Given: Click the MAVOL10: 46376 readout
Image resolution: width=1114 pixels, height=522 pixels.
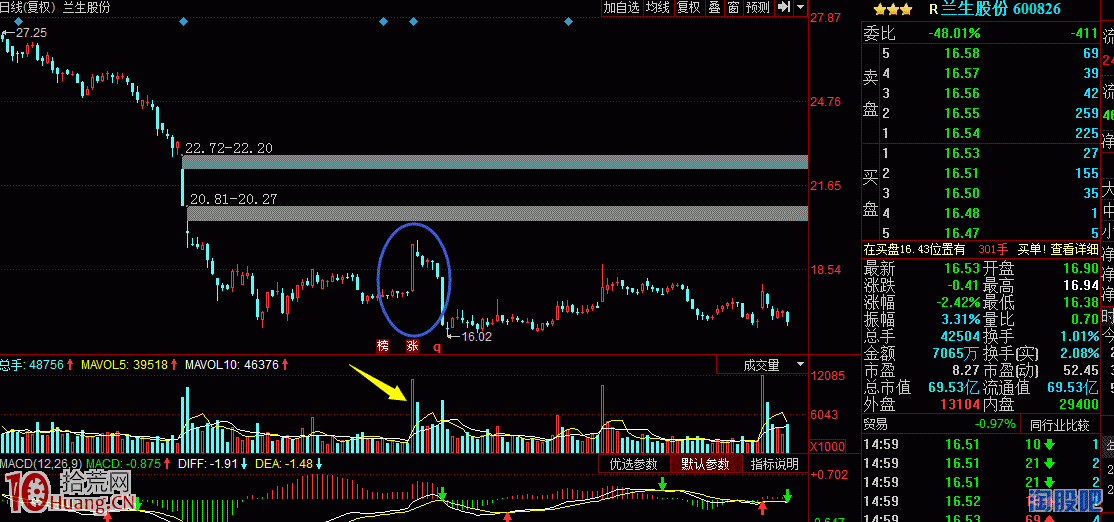Looking at the screenshot, I should click(233, 365).
